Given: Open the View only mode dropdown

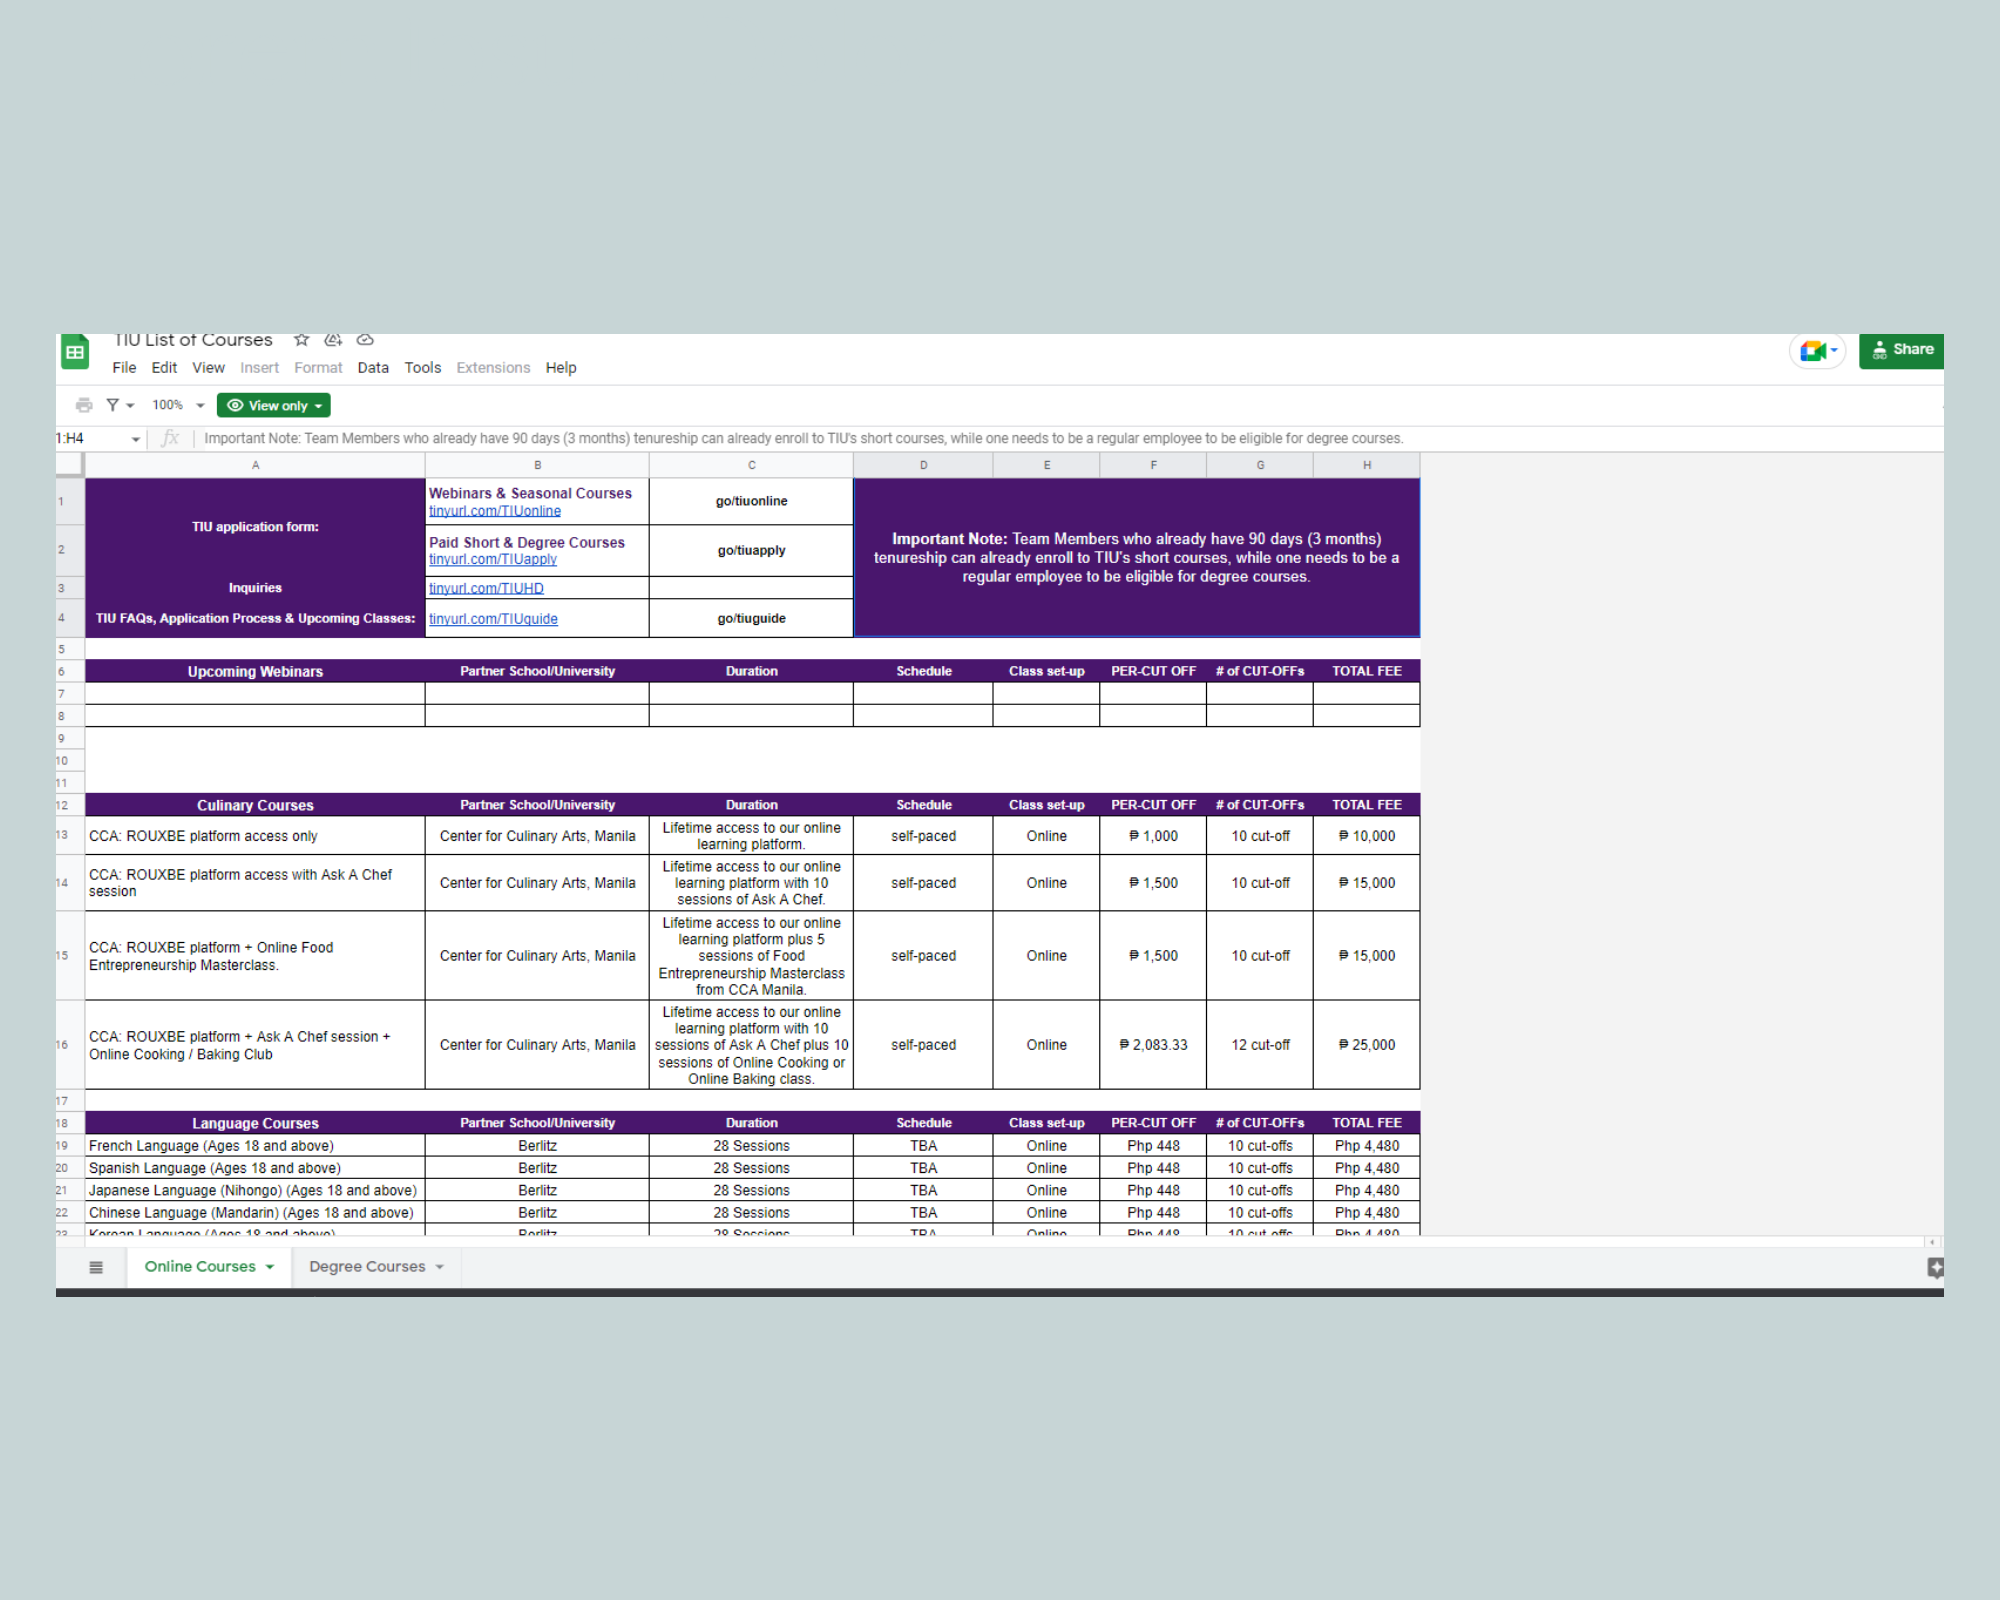Looking at the screenshot, I should point(273,405).
